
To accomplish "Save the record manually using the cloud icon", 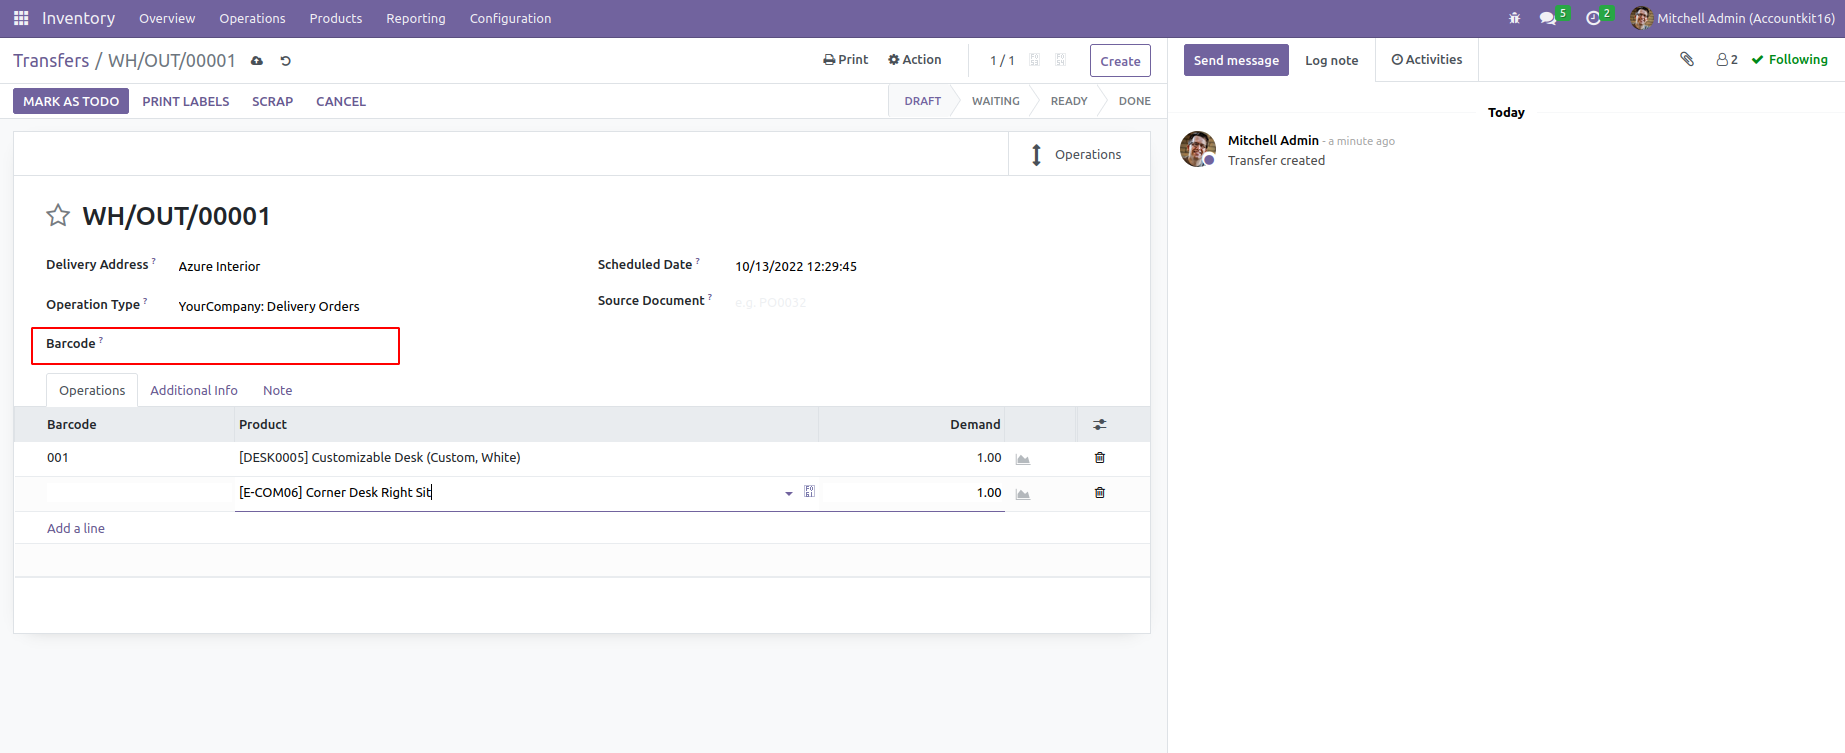I will 257,61.
